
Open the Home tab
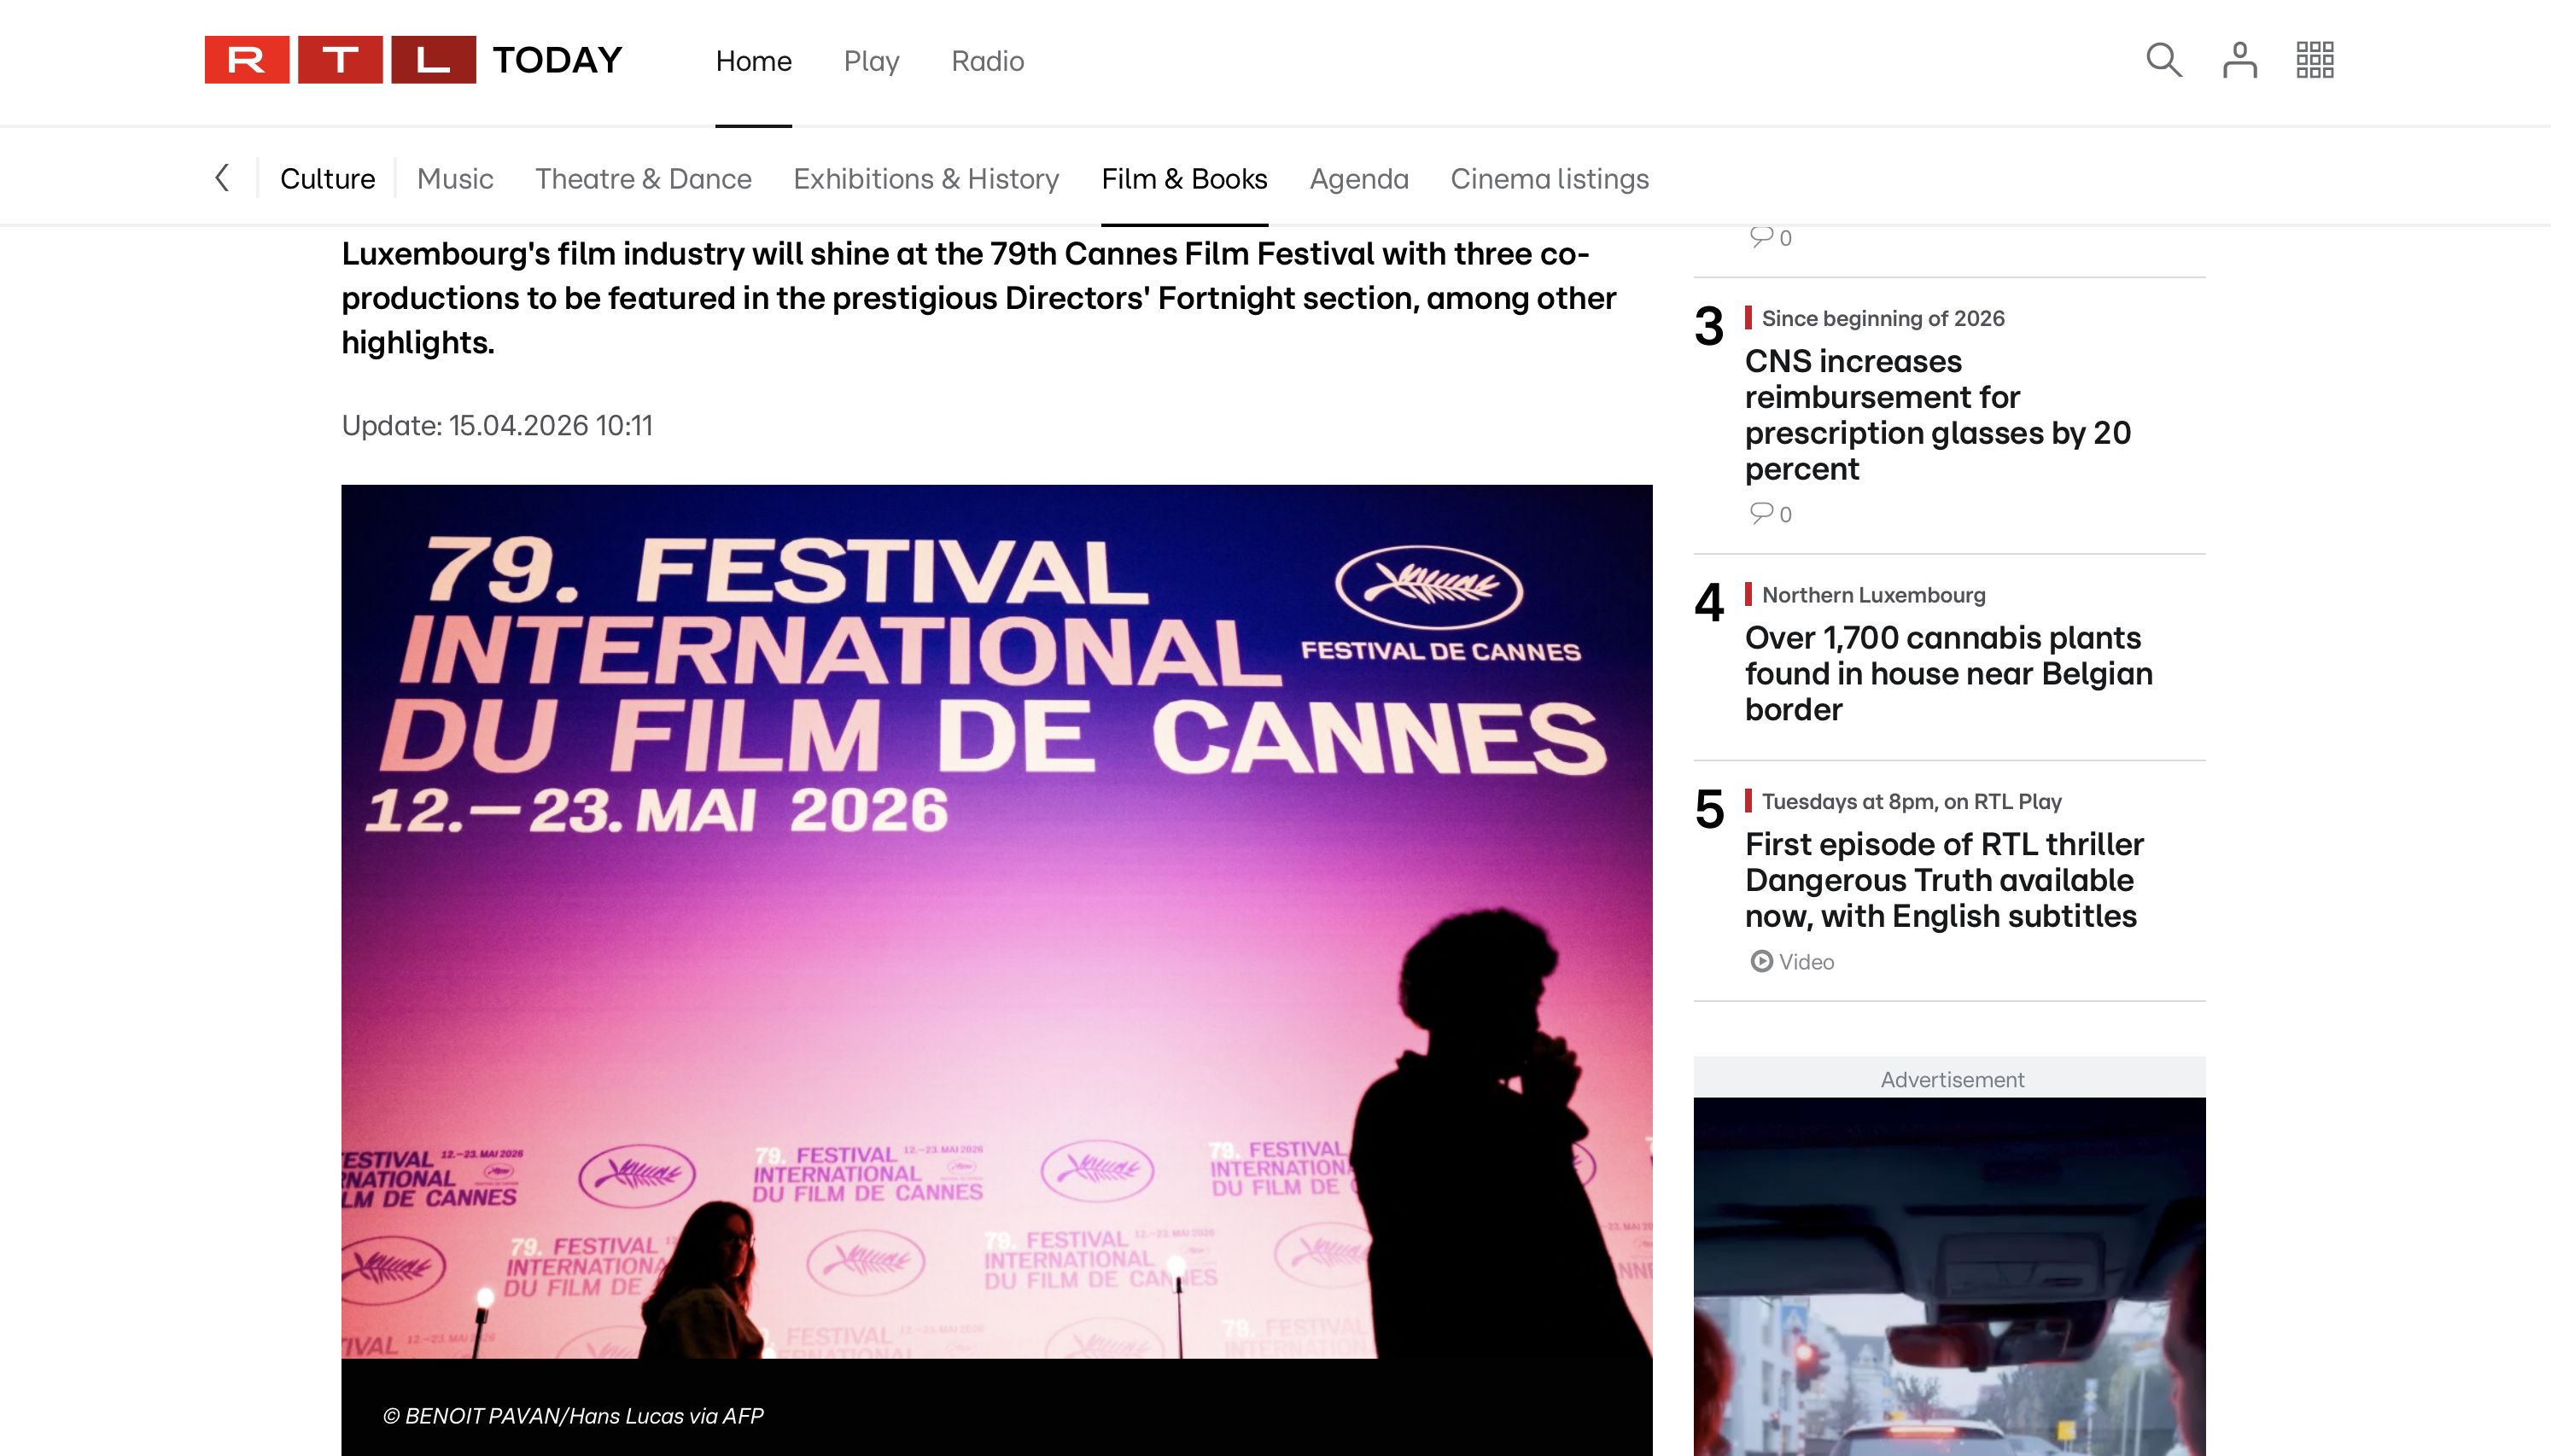coord(753,61)
